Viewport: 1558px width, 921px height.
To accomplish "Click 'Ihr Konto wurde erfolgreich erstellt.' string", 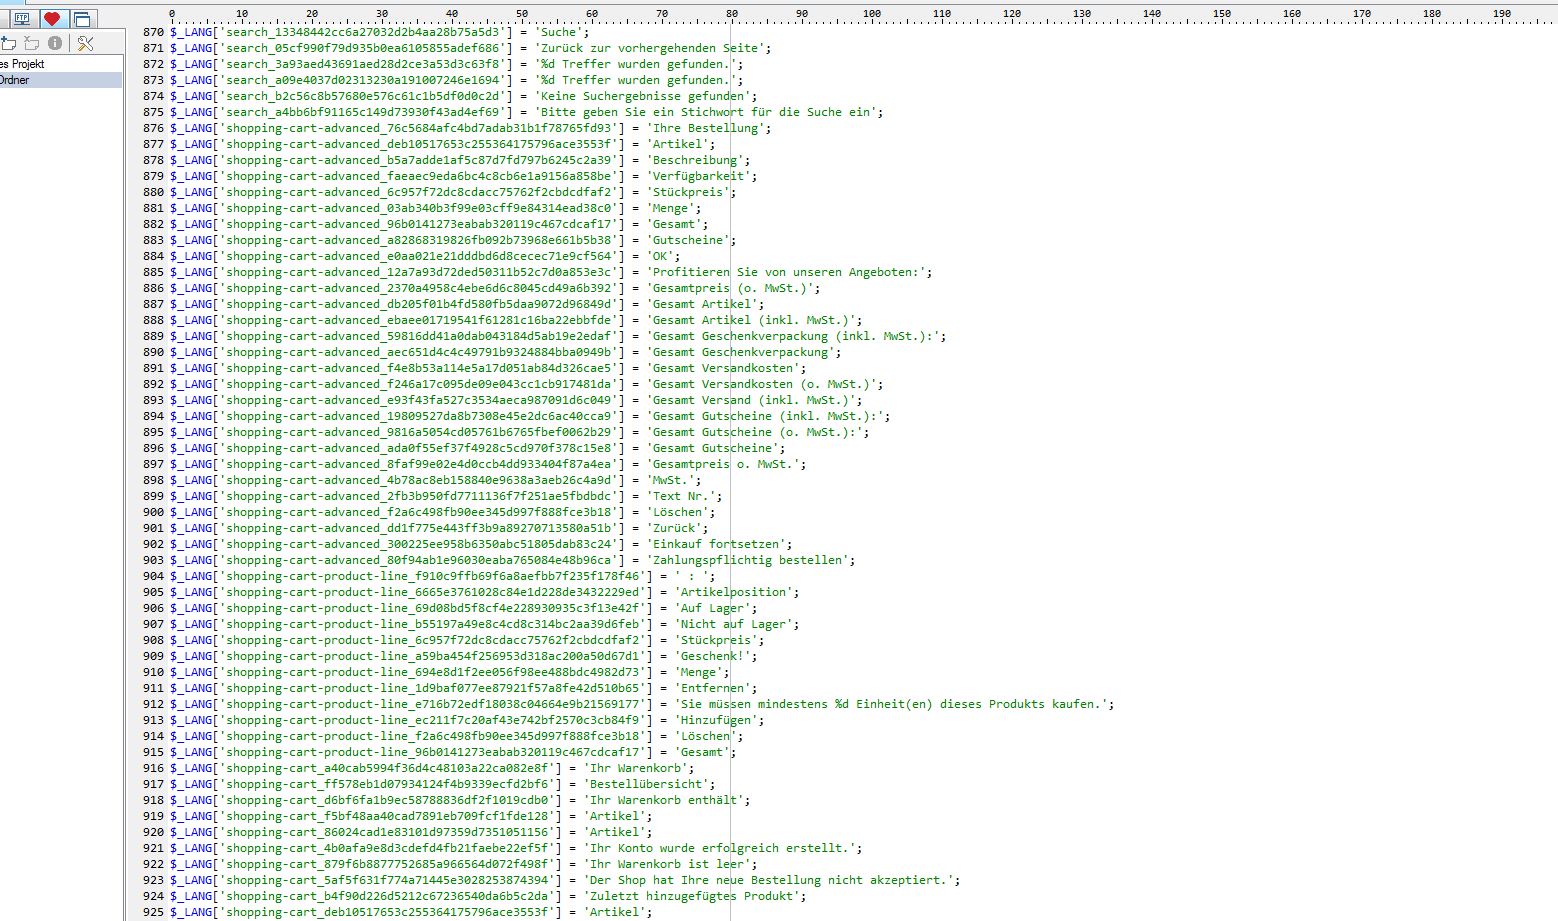I will click(720, 848).
